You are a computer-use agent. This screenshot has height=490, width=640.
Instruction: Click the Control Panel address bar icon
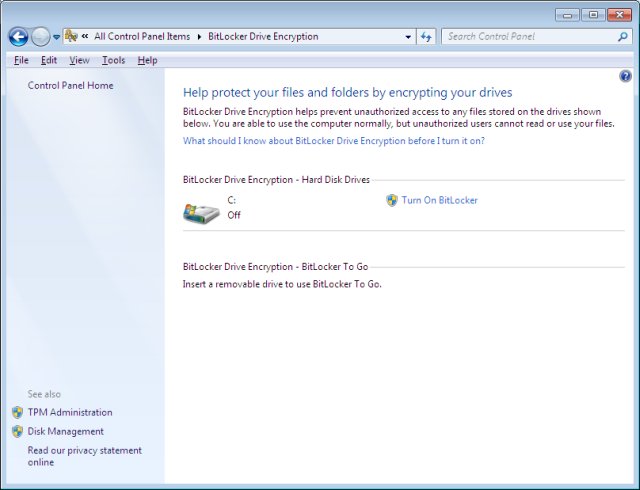point(71,36)
